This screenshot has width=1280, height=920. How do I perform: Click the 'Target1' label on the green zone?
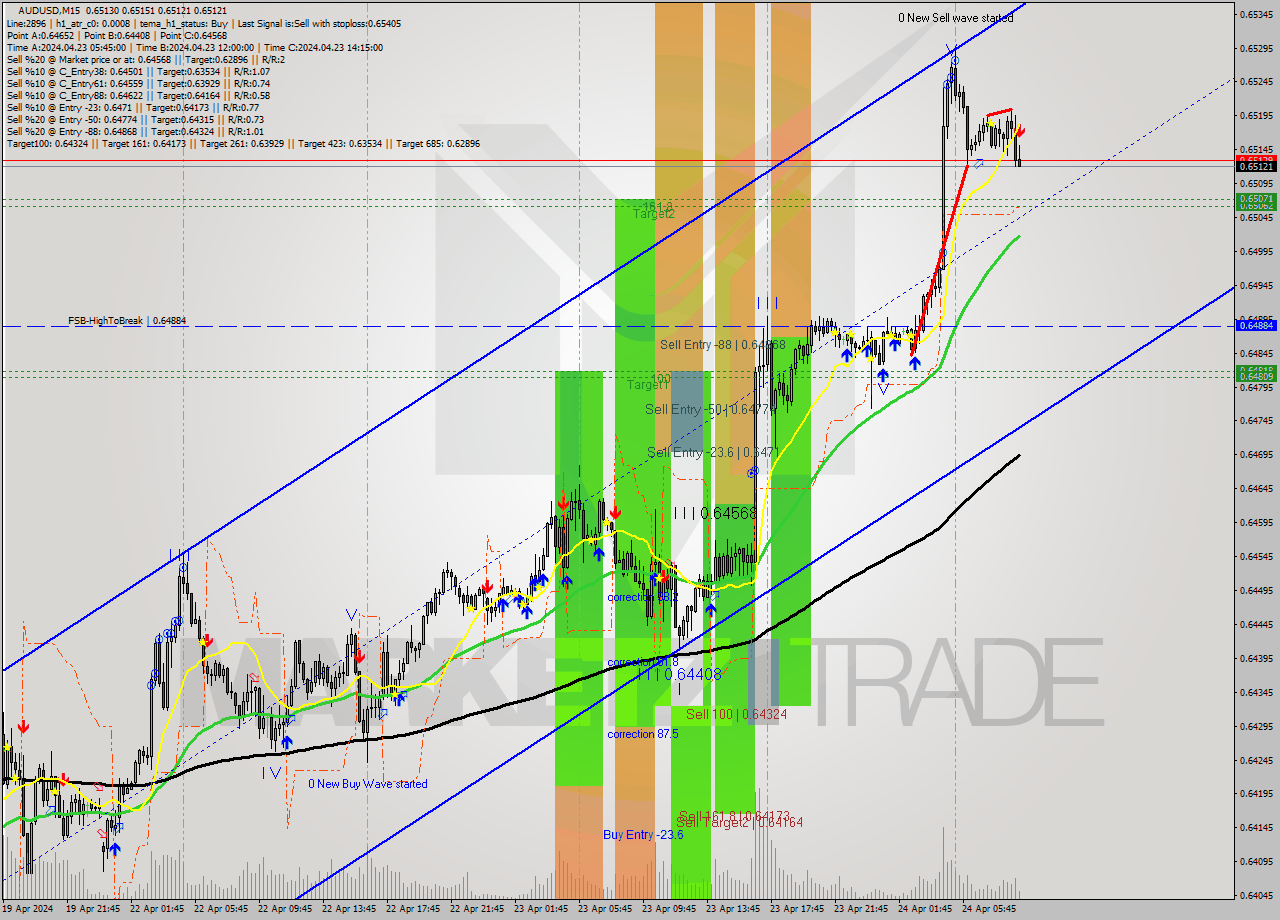click(647, 385)
